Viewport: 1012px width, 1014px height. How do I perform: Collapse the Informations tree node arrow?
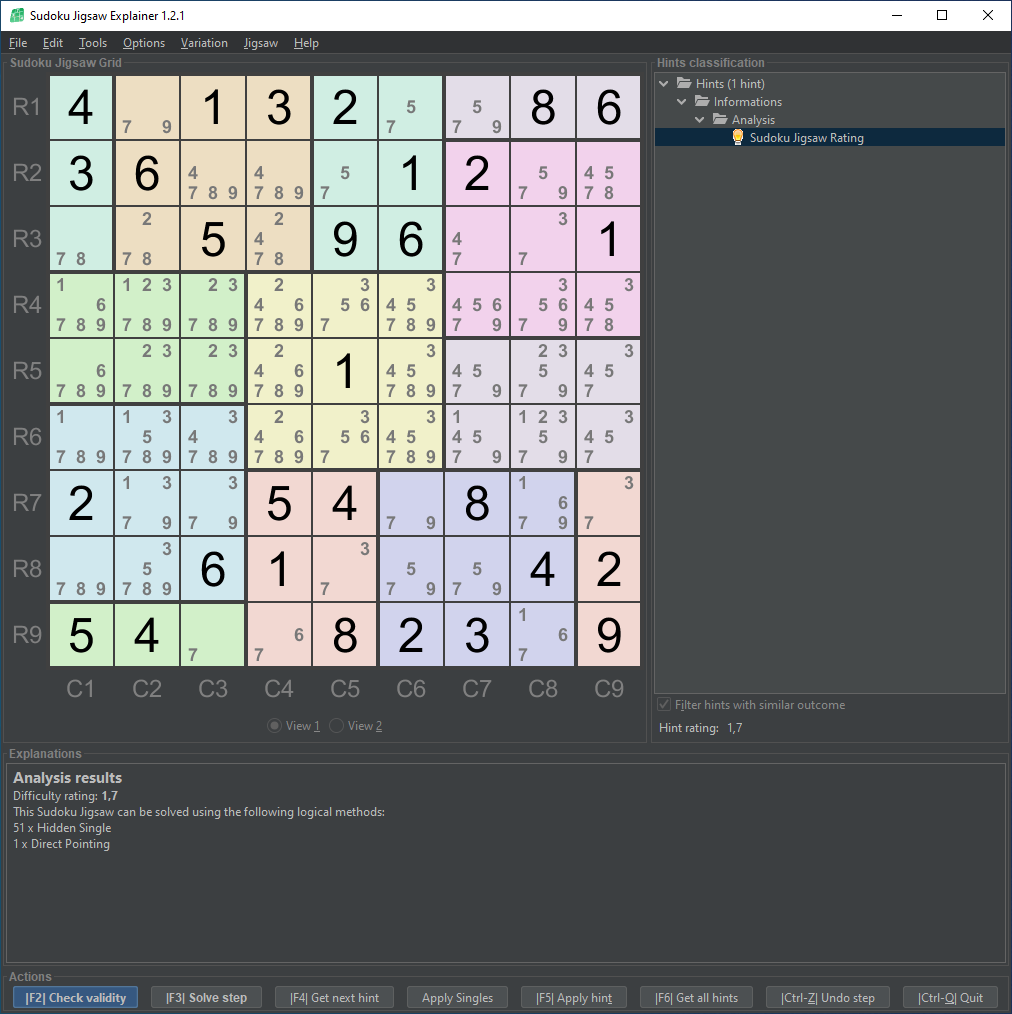click(x=682, y=102)
